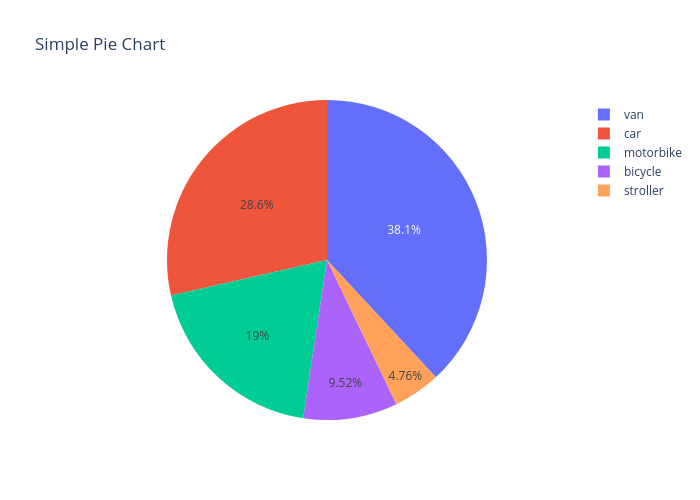Image resolution: width=700 pixels, height=500 pixels.
Task: Click the green motorbike legend swatch
Action: (x=604, y=153)
